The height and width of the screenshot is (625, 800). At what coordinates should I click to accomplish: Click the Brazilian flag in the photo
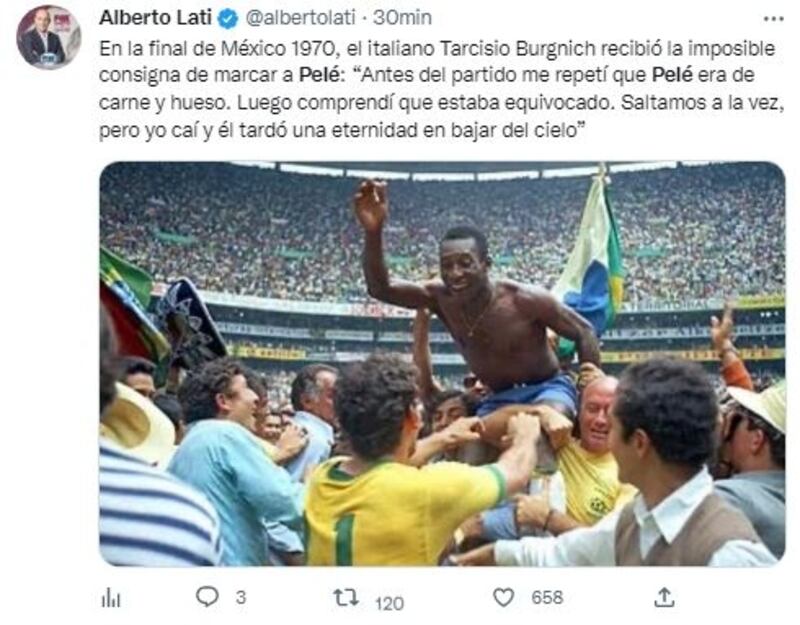591,260
